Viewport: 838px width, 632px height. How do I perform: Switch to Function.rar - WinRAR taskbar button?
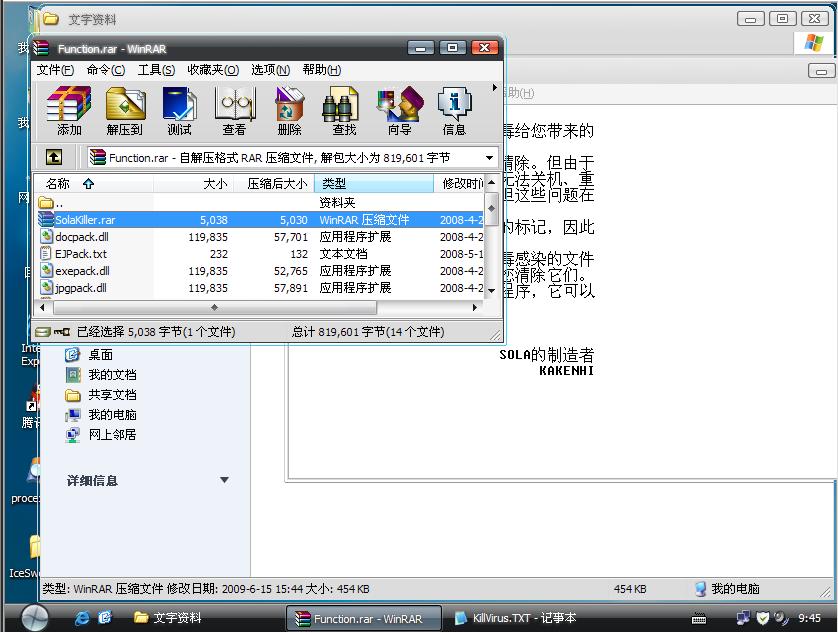coord(364,619)
